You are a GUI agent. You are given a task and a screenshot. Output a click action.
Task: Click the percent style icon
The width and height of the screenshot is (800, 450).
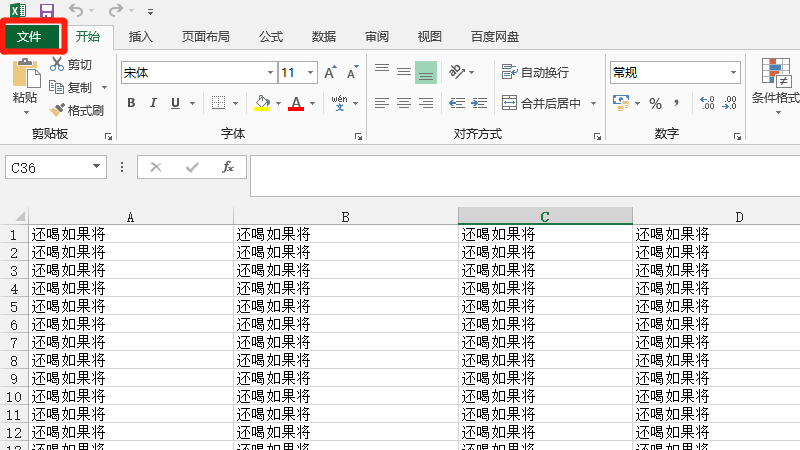tap(656, 103)
